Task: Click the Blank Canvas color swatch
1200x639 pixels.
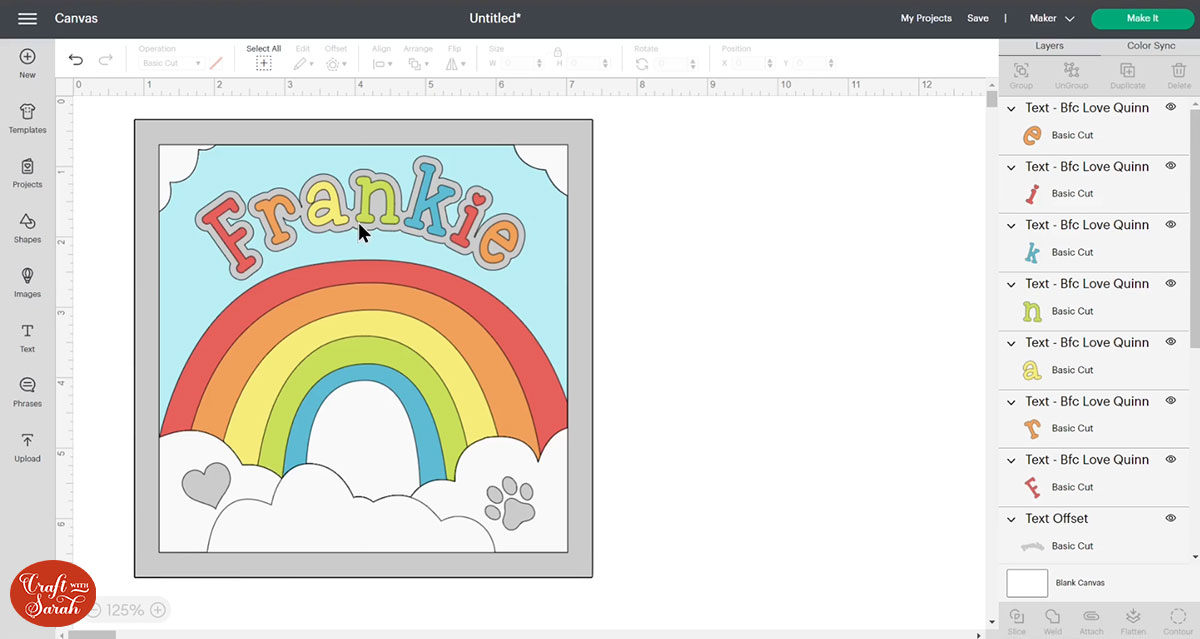Action: 1027,583
